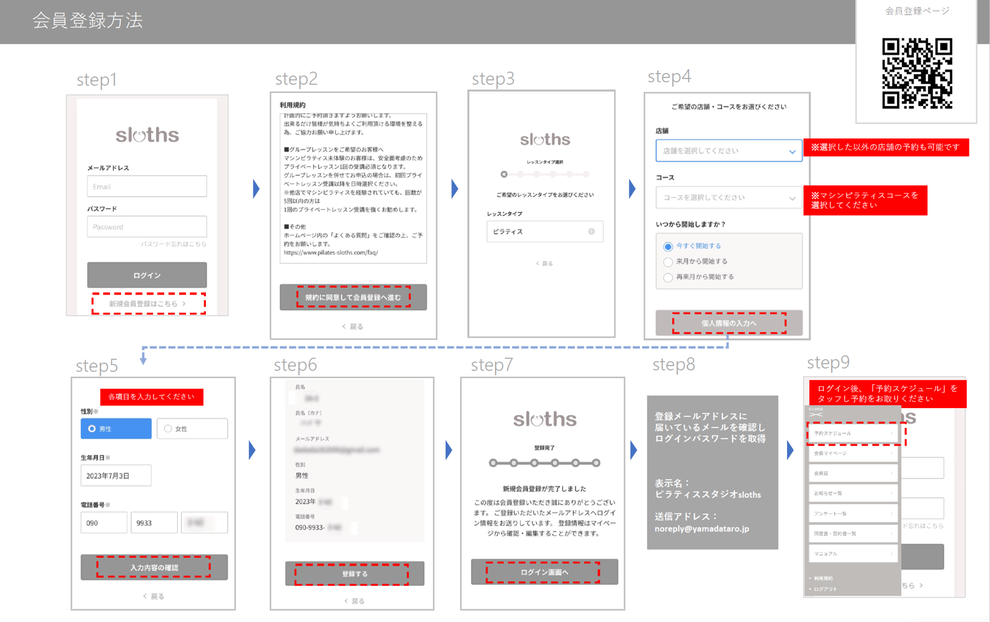
Task: Click the first progress step circle in step3
Action: (504, 174)
